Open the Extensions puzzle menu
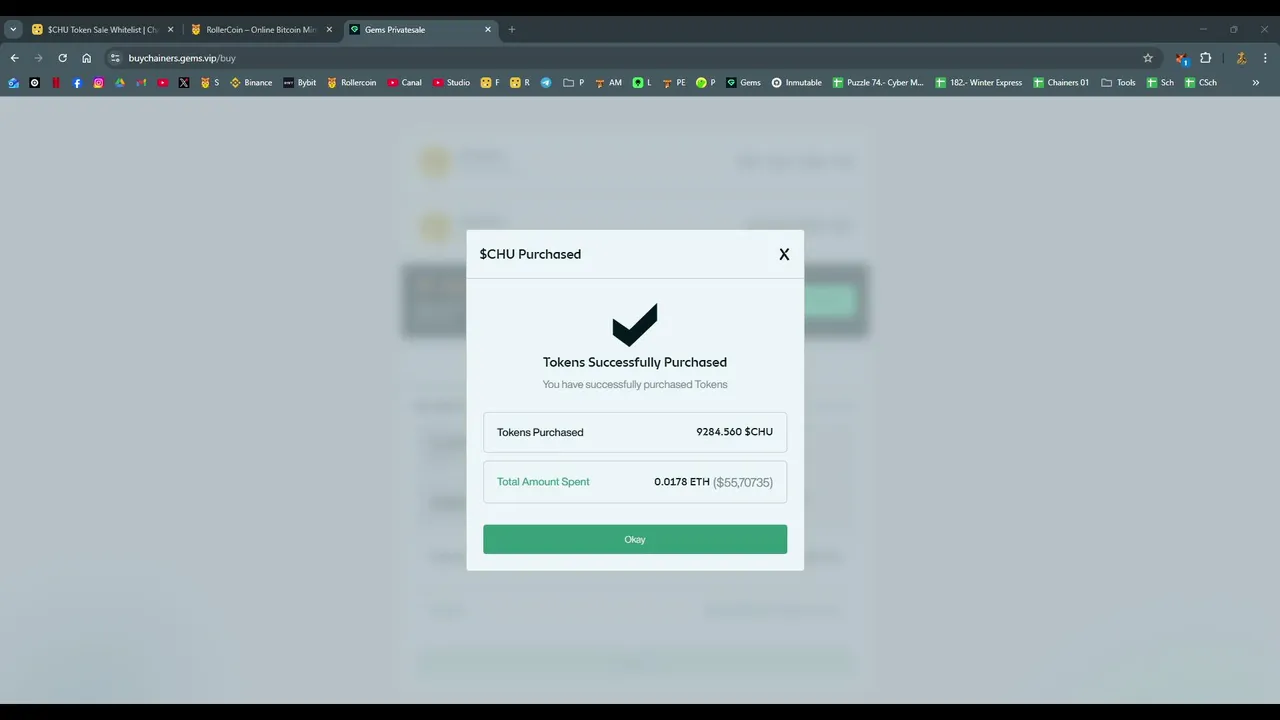Viewport: 1280px width, 720px height. [x=1206, y=58]
